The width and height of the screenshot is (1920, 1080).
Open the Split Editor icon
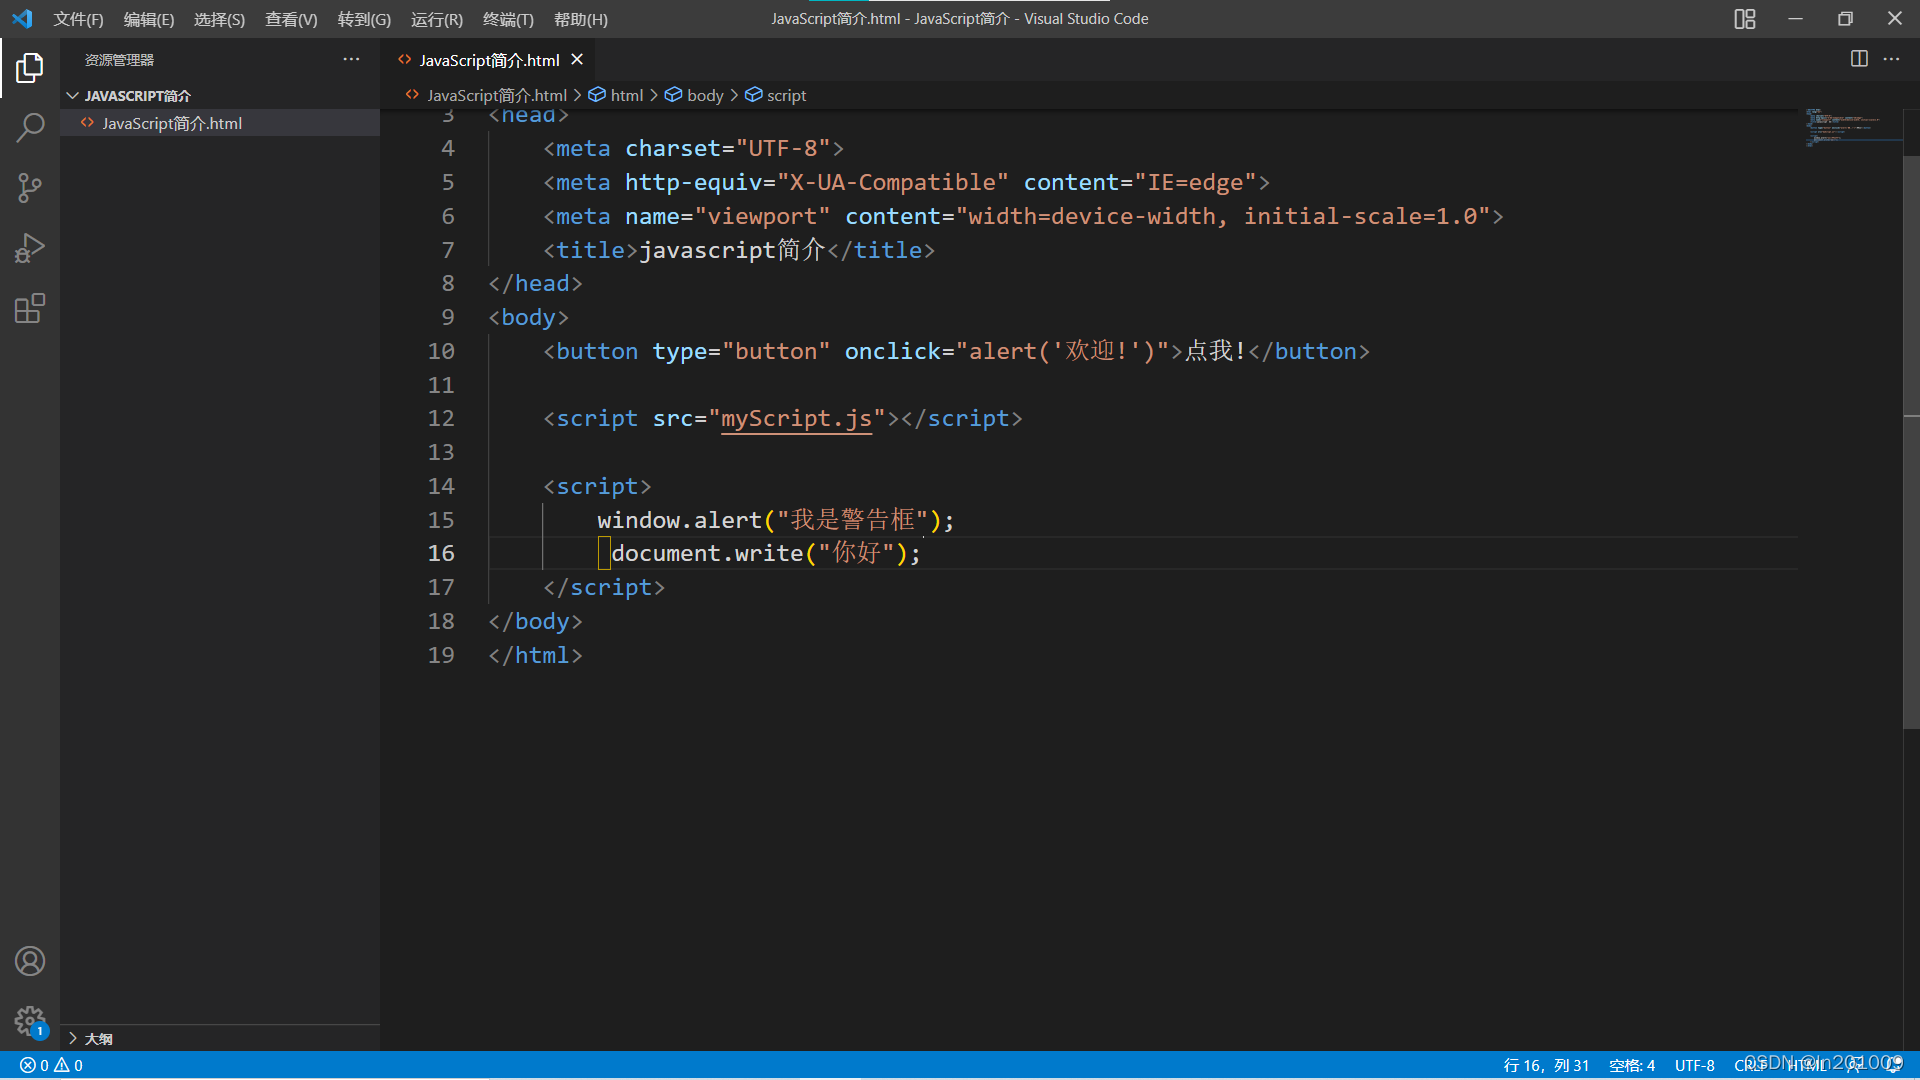point(1859,59)
